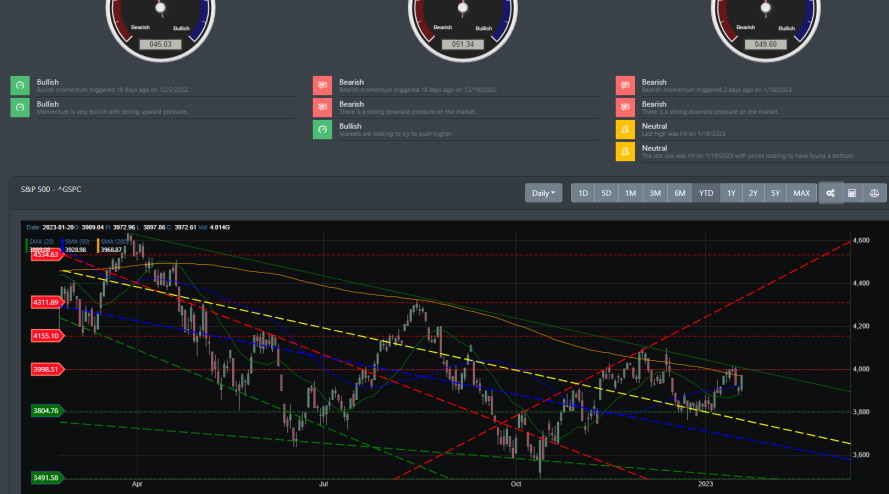The image size is (889, 494).
Task: Click red icon beside Bearish 1/18/2023 signal
Action: tap(625, 85)
